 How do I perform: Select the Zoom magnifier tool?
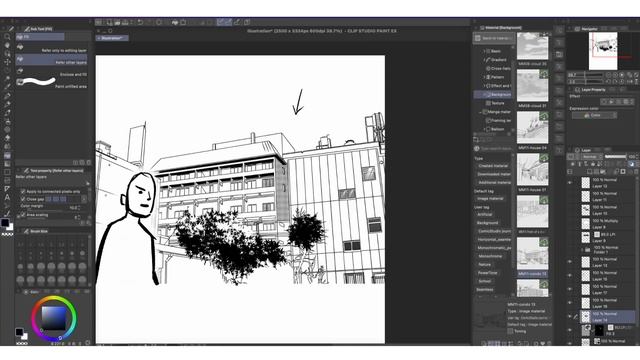(7, 37)
